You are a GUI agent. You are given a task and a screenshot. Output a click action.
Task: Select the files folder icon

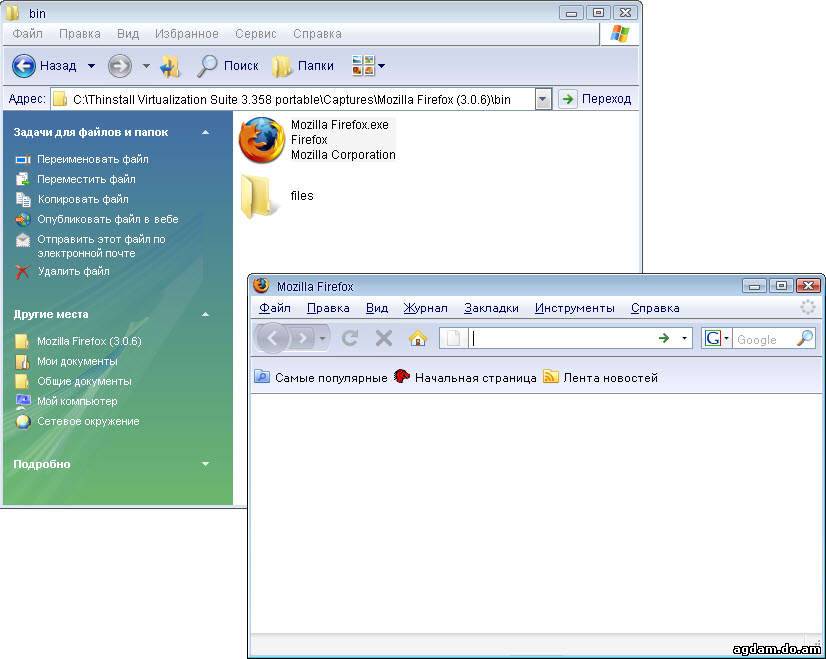(257, 196)
